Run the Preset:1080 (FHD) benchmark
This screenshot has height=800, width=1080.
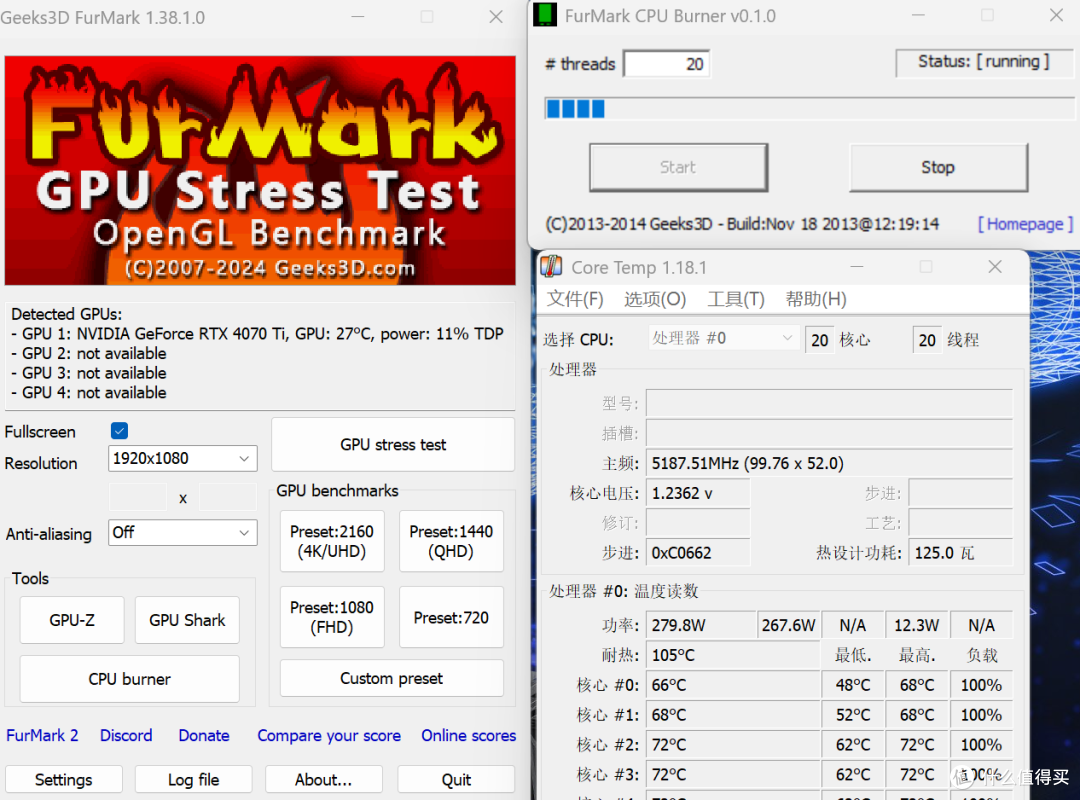click(x=332, y=617)
